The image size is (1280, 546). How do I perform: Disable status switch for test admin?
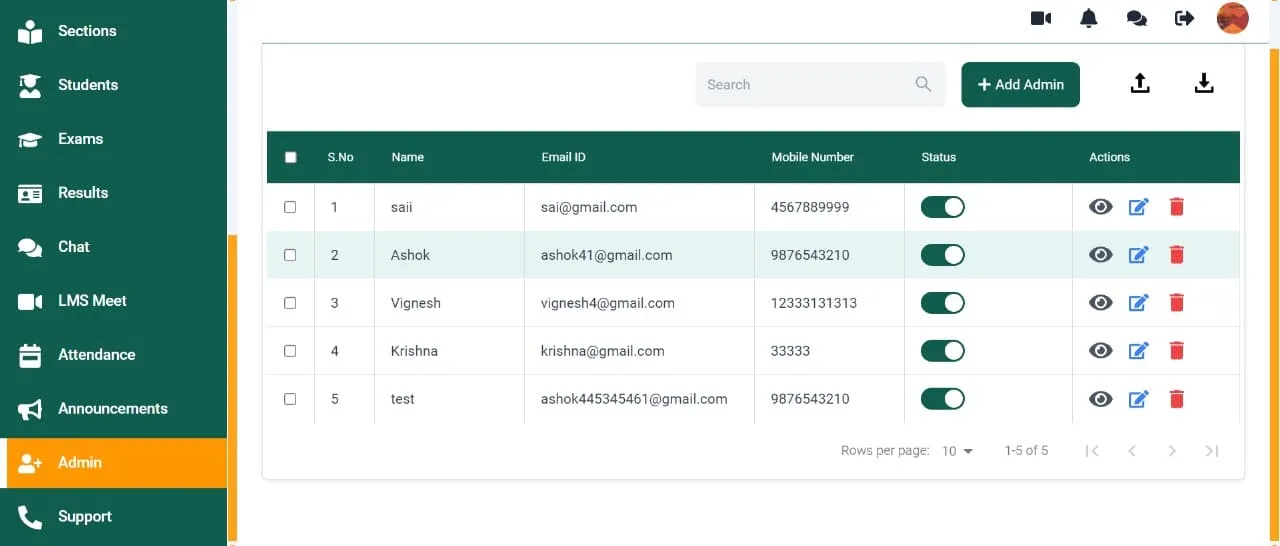(943, 399)
